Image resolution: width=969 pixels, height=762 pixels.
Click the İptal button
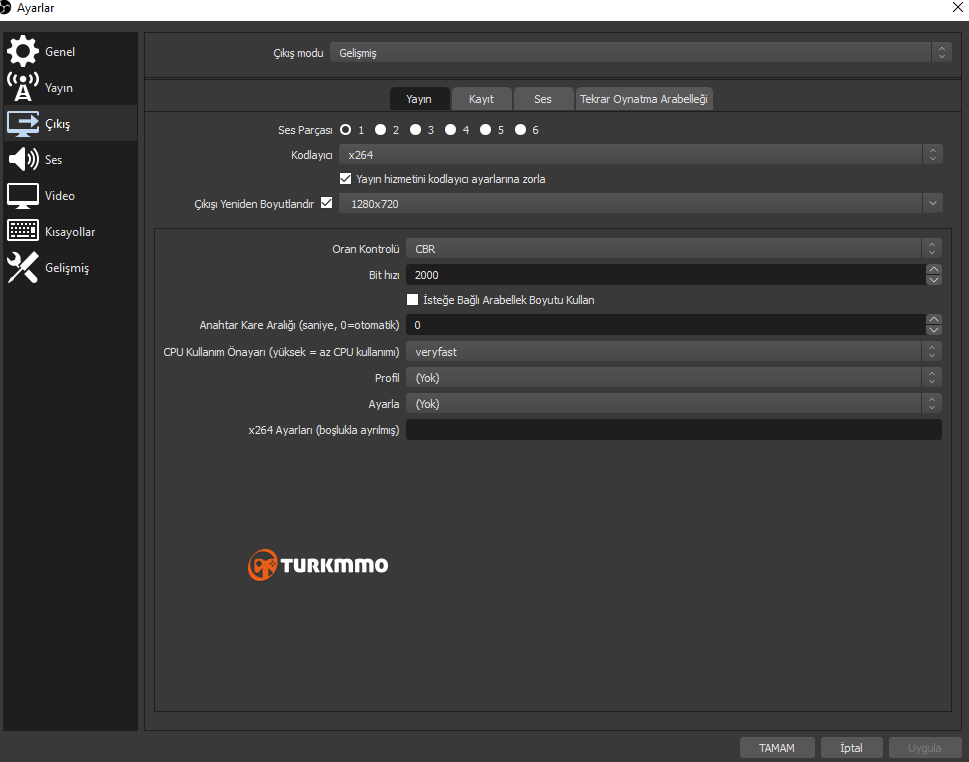[851, 748]
